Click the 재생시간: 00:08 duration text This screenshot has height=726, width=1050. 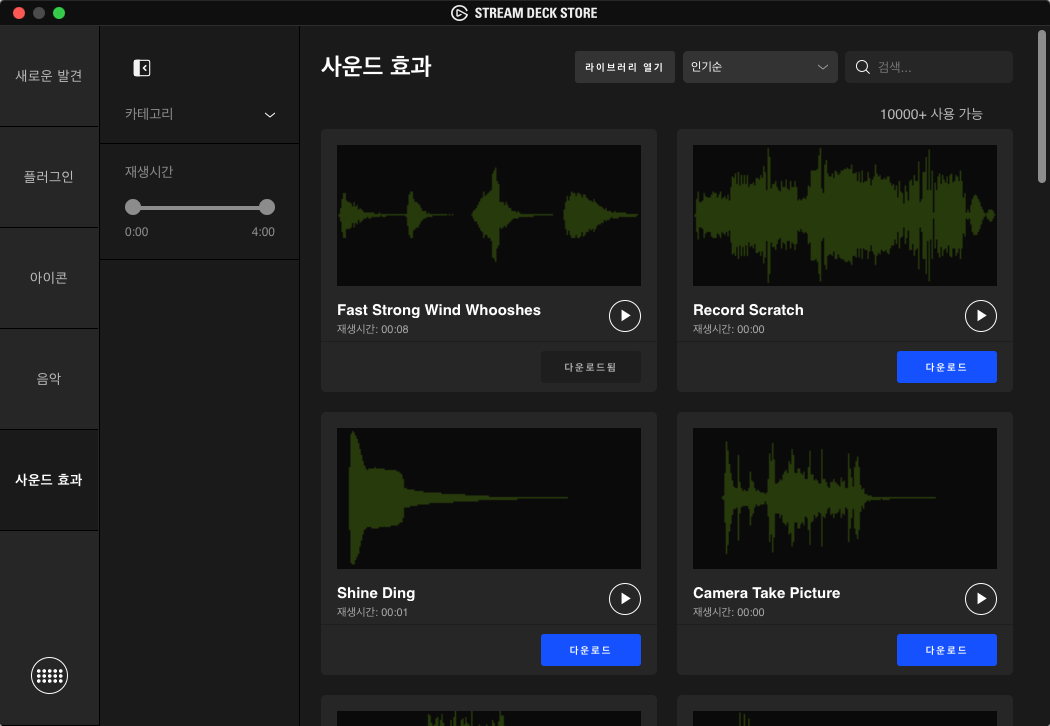[372, 329]
